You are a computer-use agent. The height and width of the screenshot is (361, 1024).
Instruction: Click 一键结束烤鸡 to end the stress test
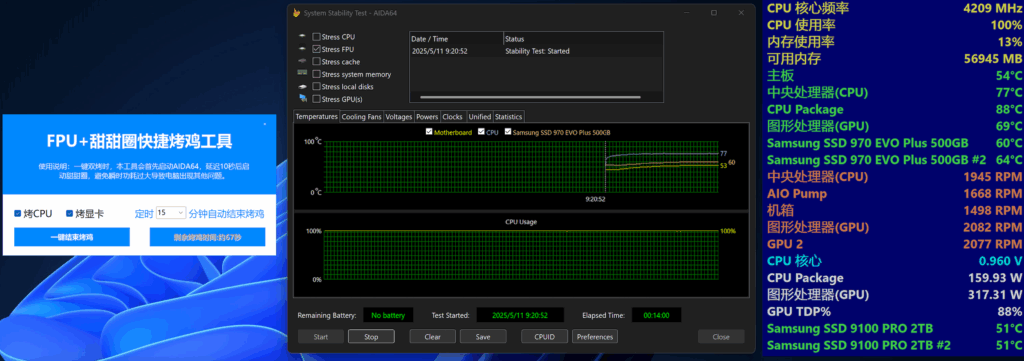click(x=72, y=237)
